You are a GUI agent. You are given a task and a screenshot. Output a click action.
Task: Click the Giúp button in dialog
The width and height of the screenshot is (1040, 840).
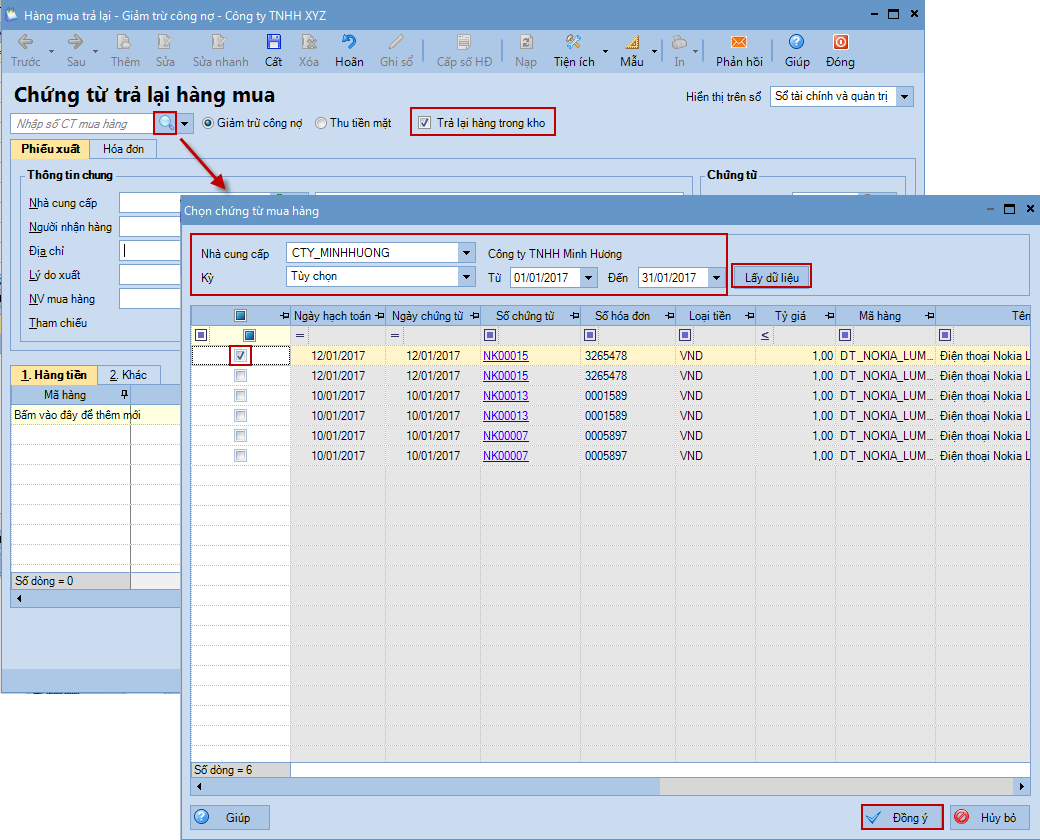230,817
